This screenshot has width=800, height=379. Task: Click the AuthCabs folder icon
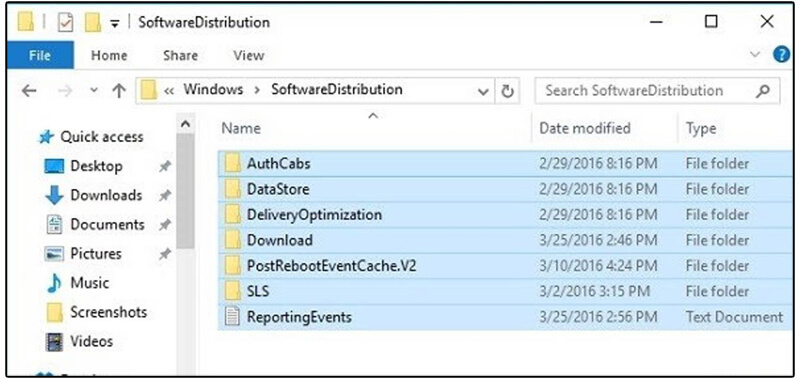coord(233,164)
